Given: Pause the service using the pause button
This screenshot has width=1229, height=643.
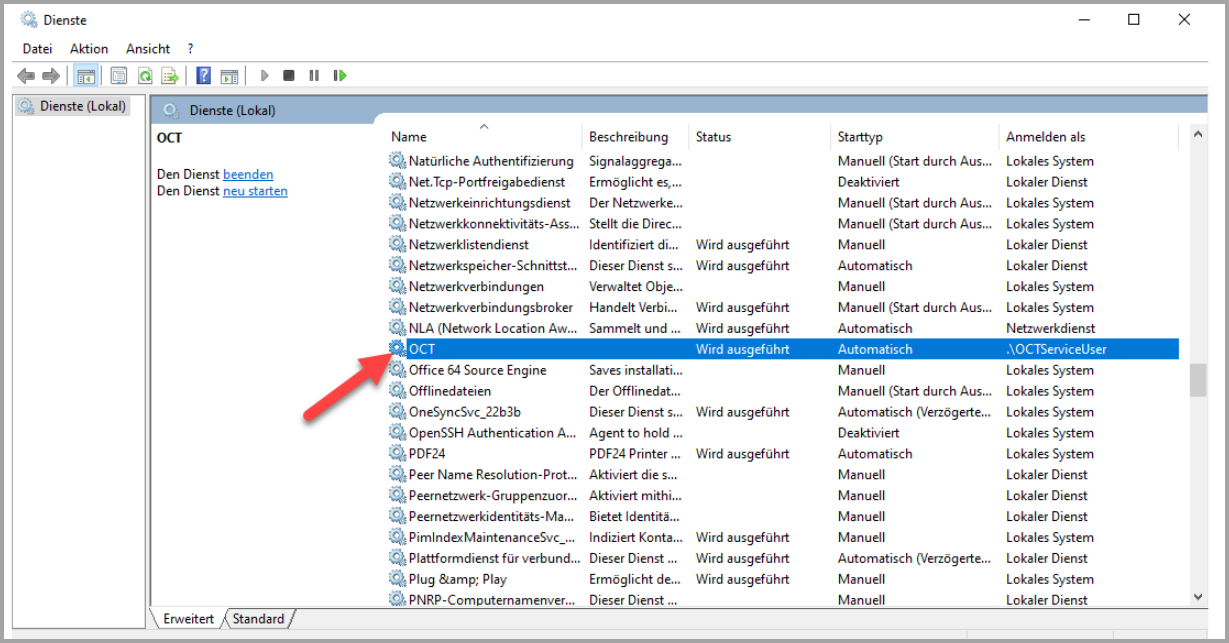Looking at the screenshot, I should tap(314, 76).
